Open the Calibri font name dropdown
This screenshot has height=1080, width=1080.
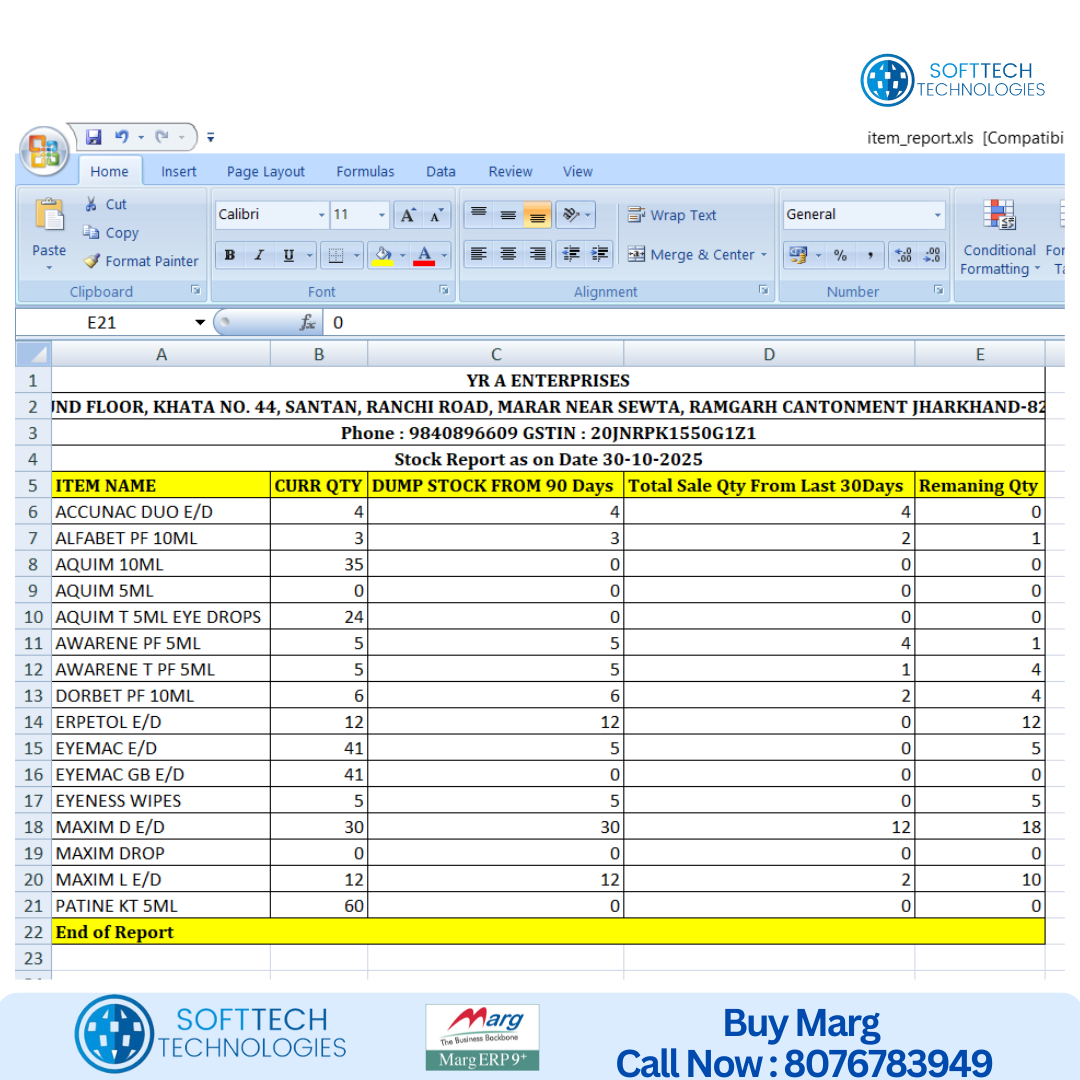321,215
